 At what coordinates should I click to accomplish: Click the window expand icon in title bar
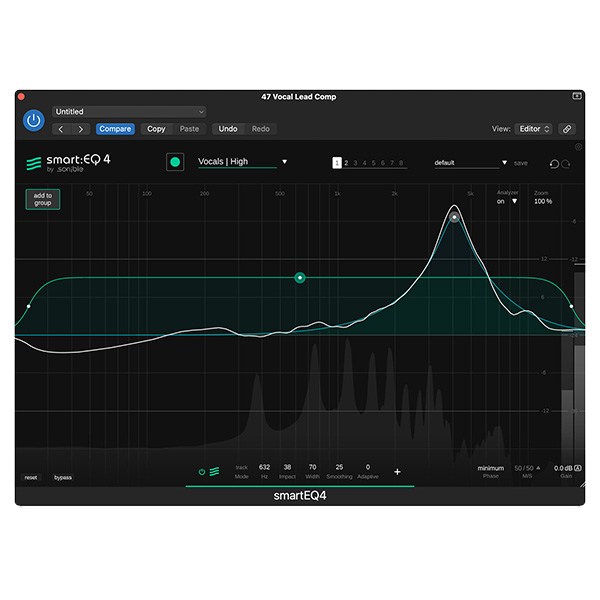577,96
